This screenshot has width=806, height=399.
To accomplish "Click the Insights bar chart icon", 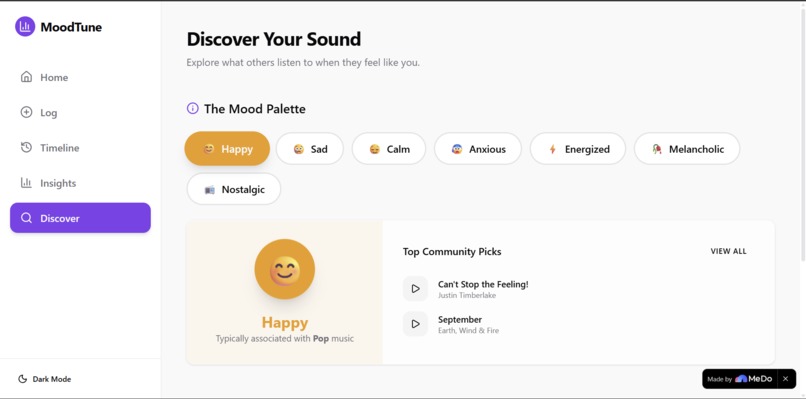I will click(x=26, y=183).
